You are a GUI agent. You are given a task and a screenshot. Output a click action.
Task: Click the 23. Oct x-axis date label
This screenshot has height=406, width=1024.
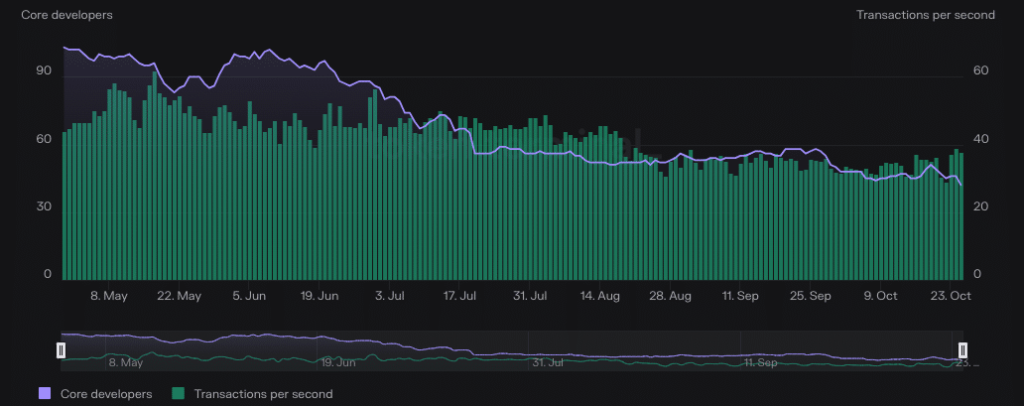coord(952,296)
